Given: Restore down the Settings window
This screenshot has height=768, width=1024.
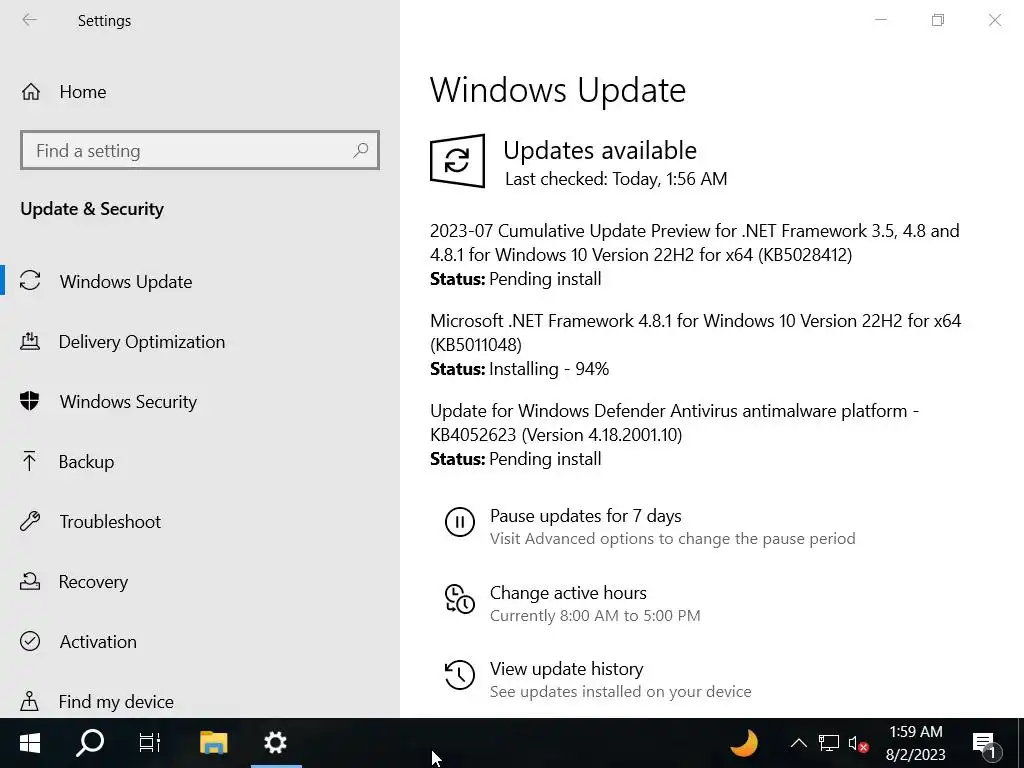Looking at the screenshot, I should (938, 20).
